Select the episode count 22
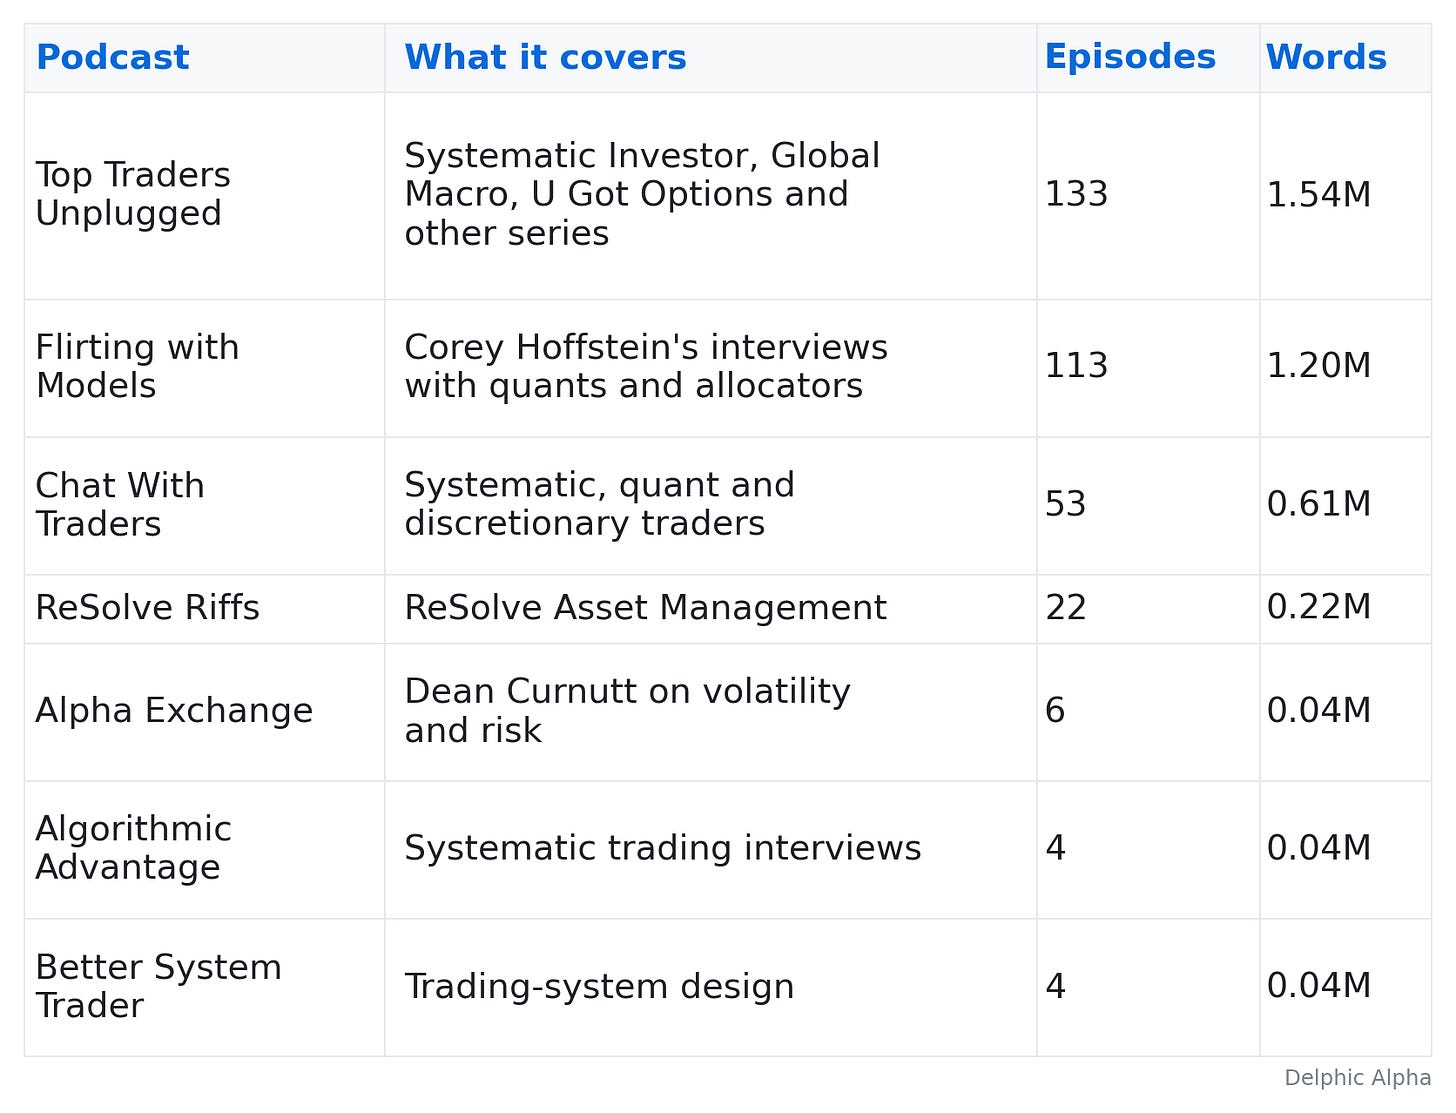This screenshot has width=1456, height=1113. click(1065, 608)
